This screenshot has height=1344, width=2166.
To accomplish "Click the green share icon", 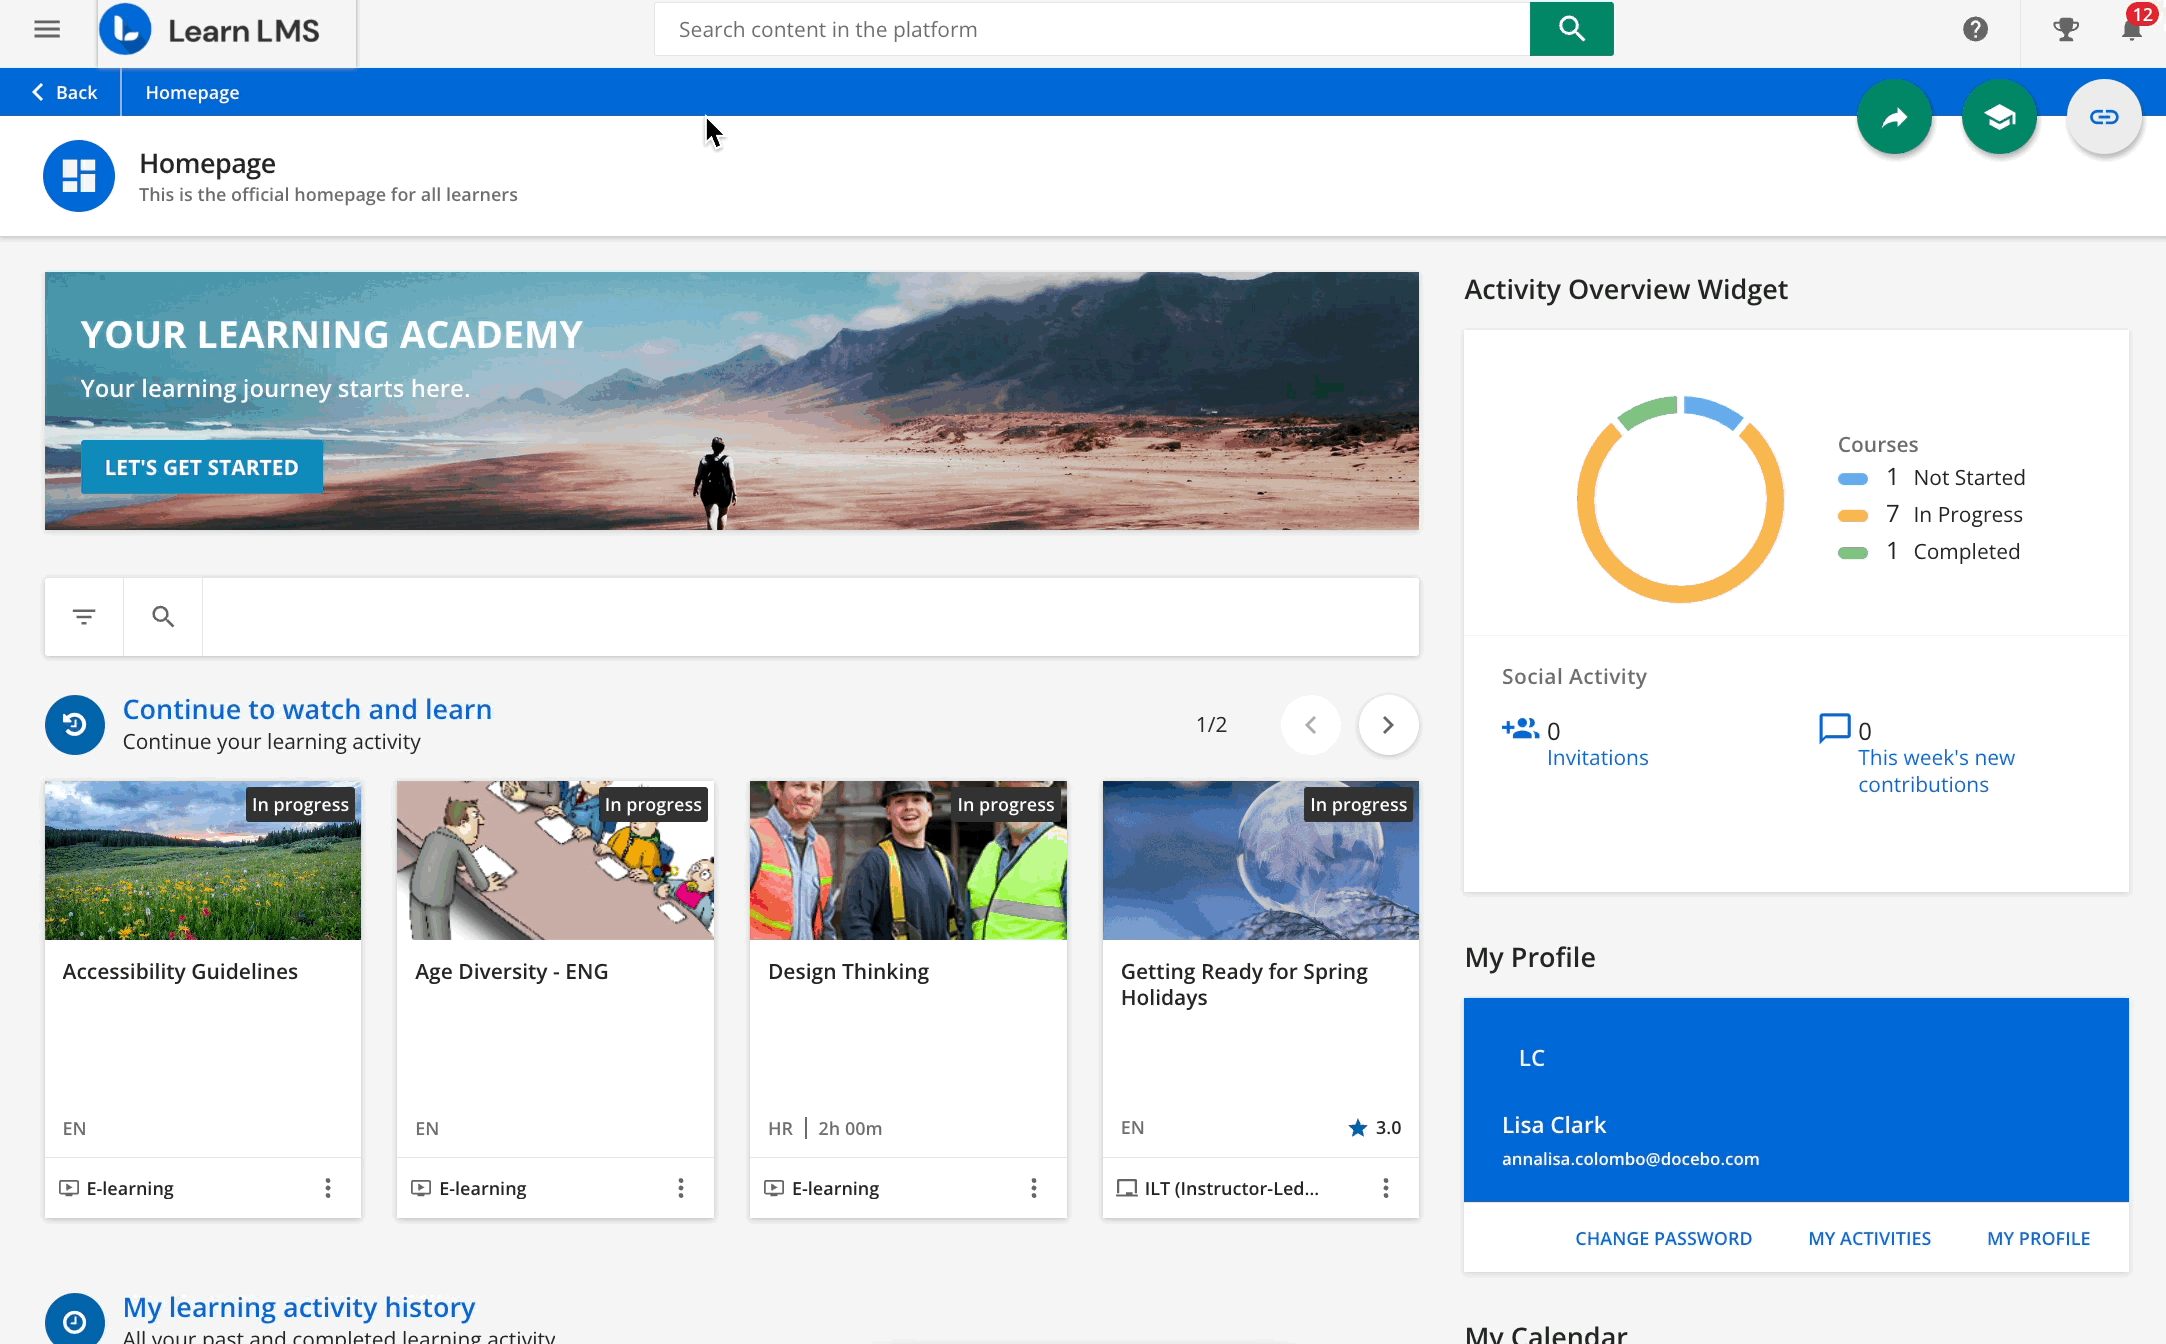I will coord(1894,116).
